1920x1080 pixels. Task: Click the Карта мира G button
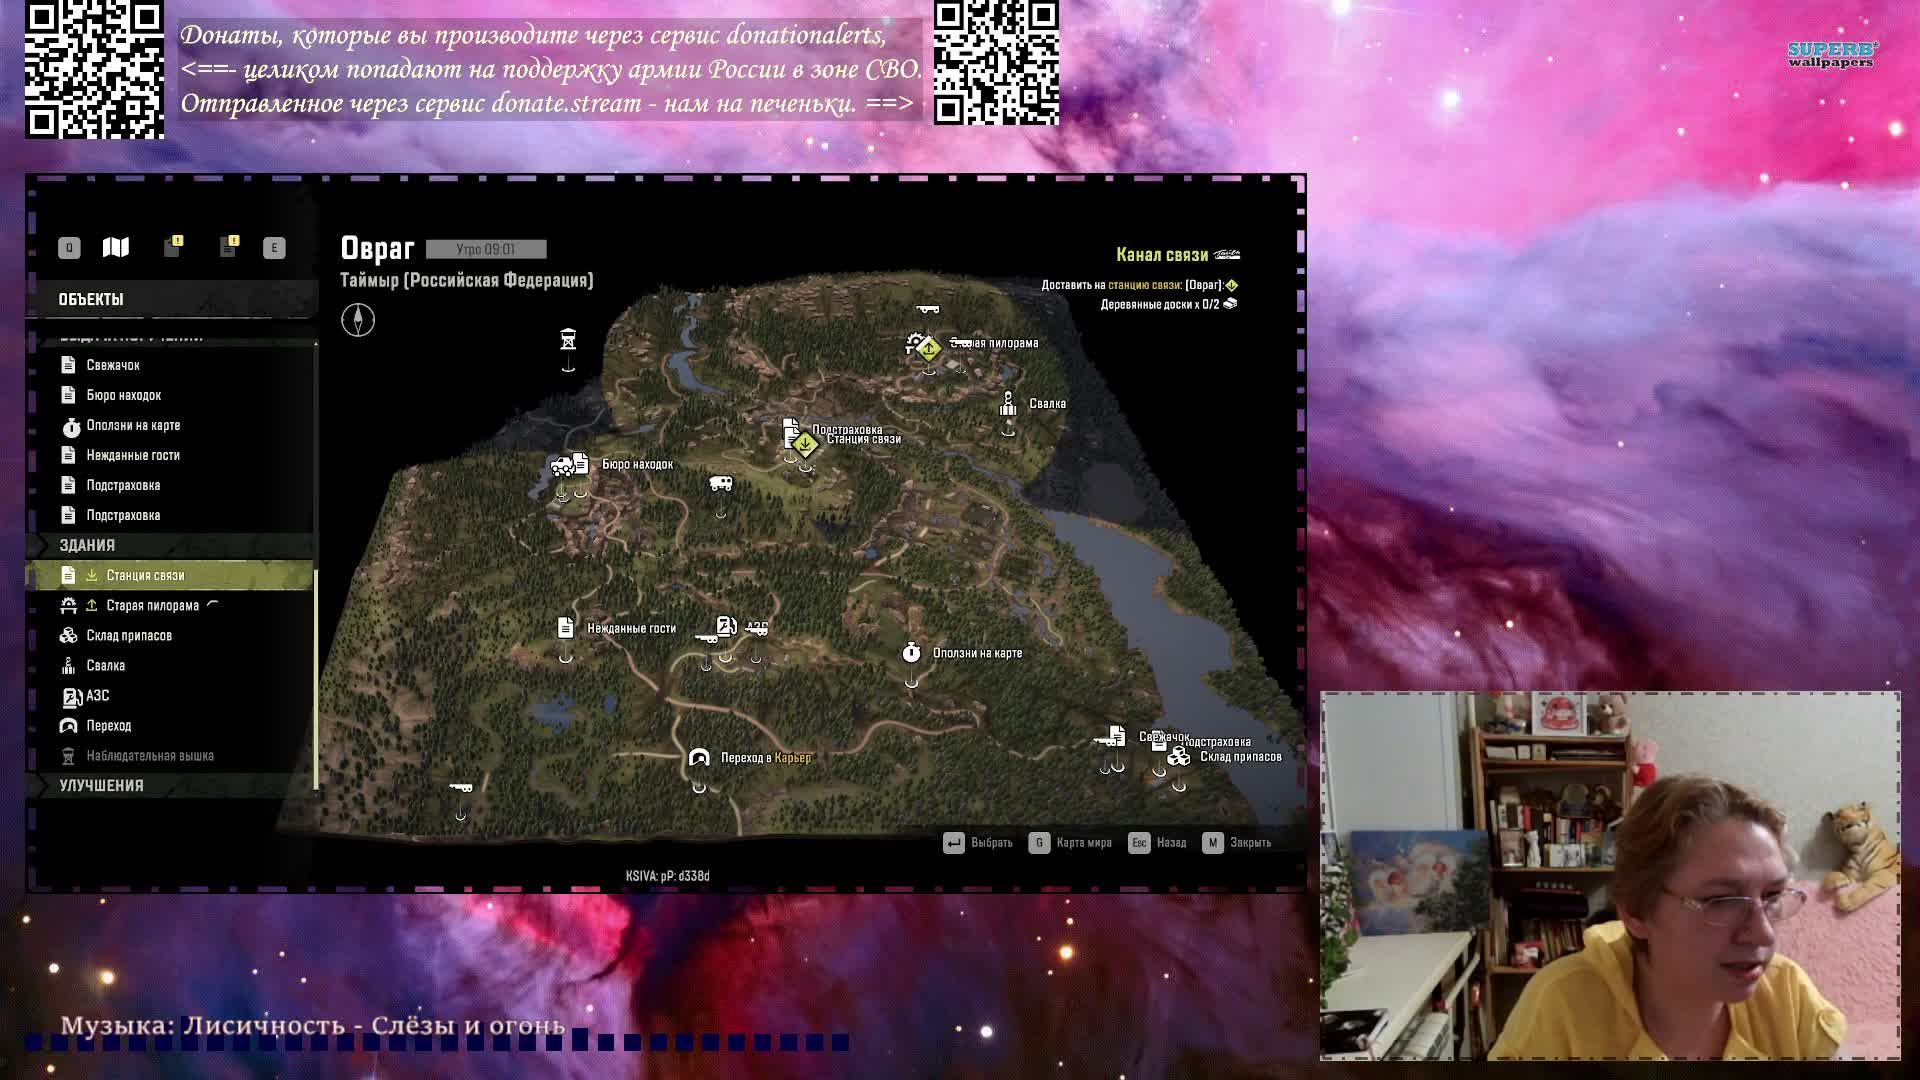1039,843
